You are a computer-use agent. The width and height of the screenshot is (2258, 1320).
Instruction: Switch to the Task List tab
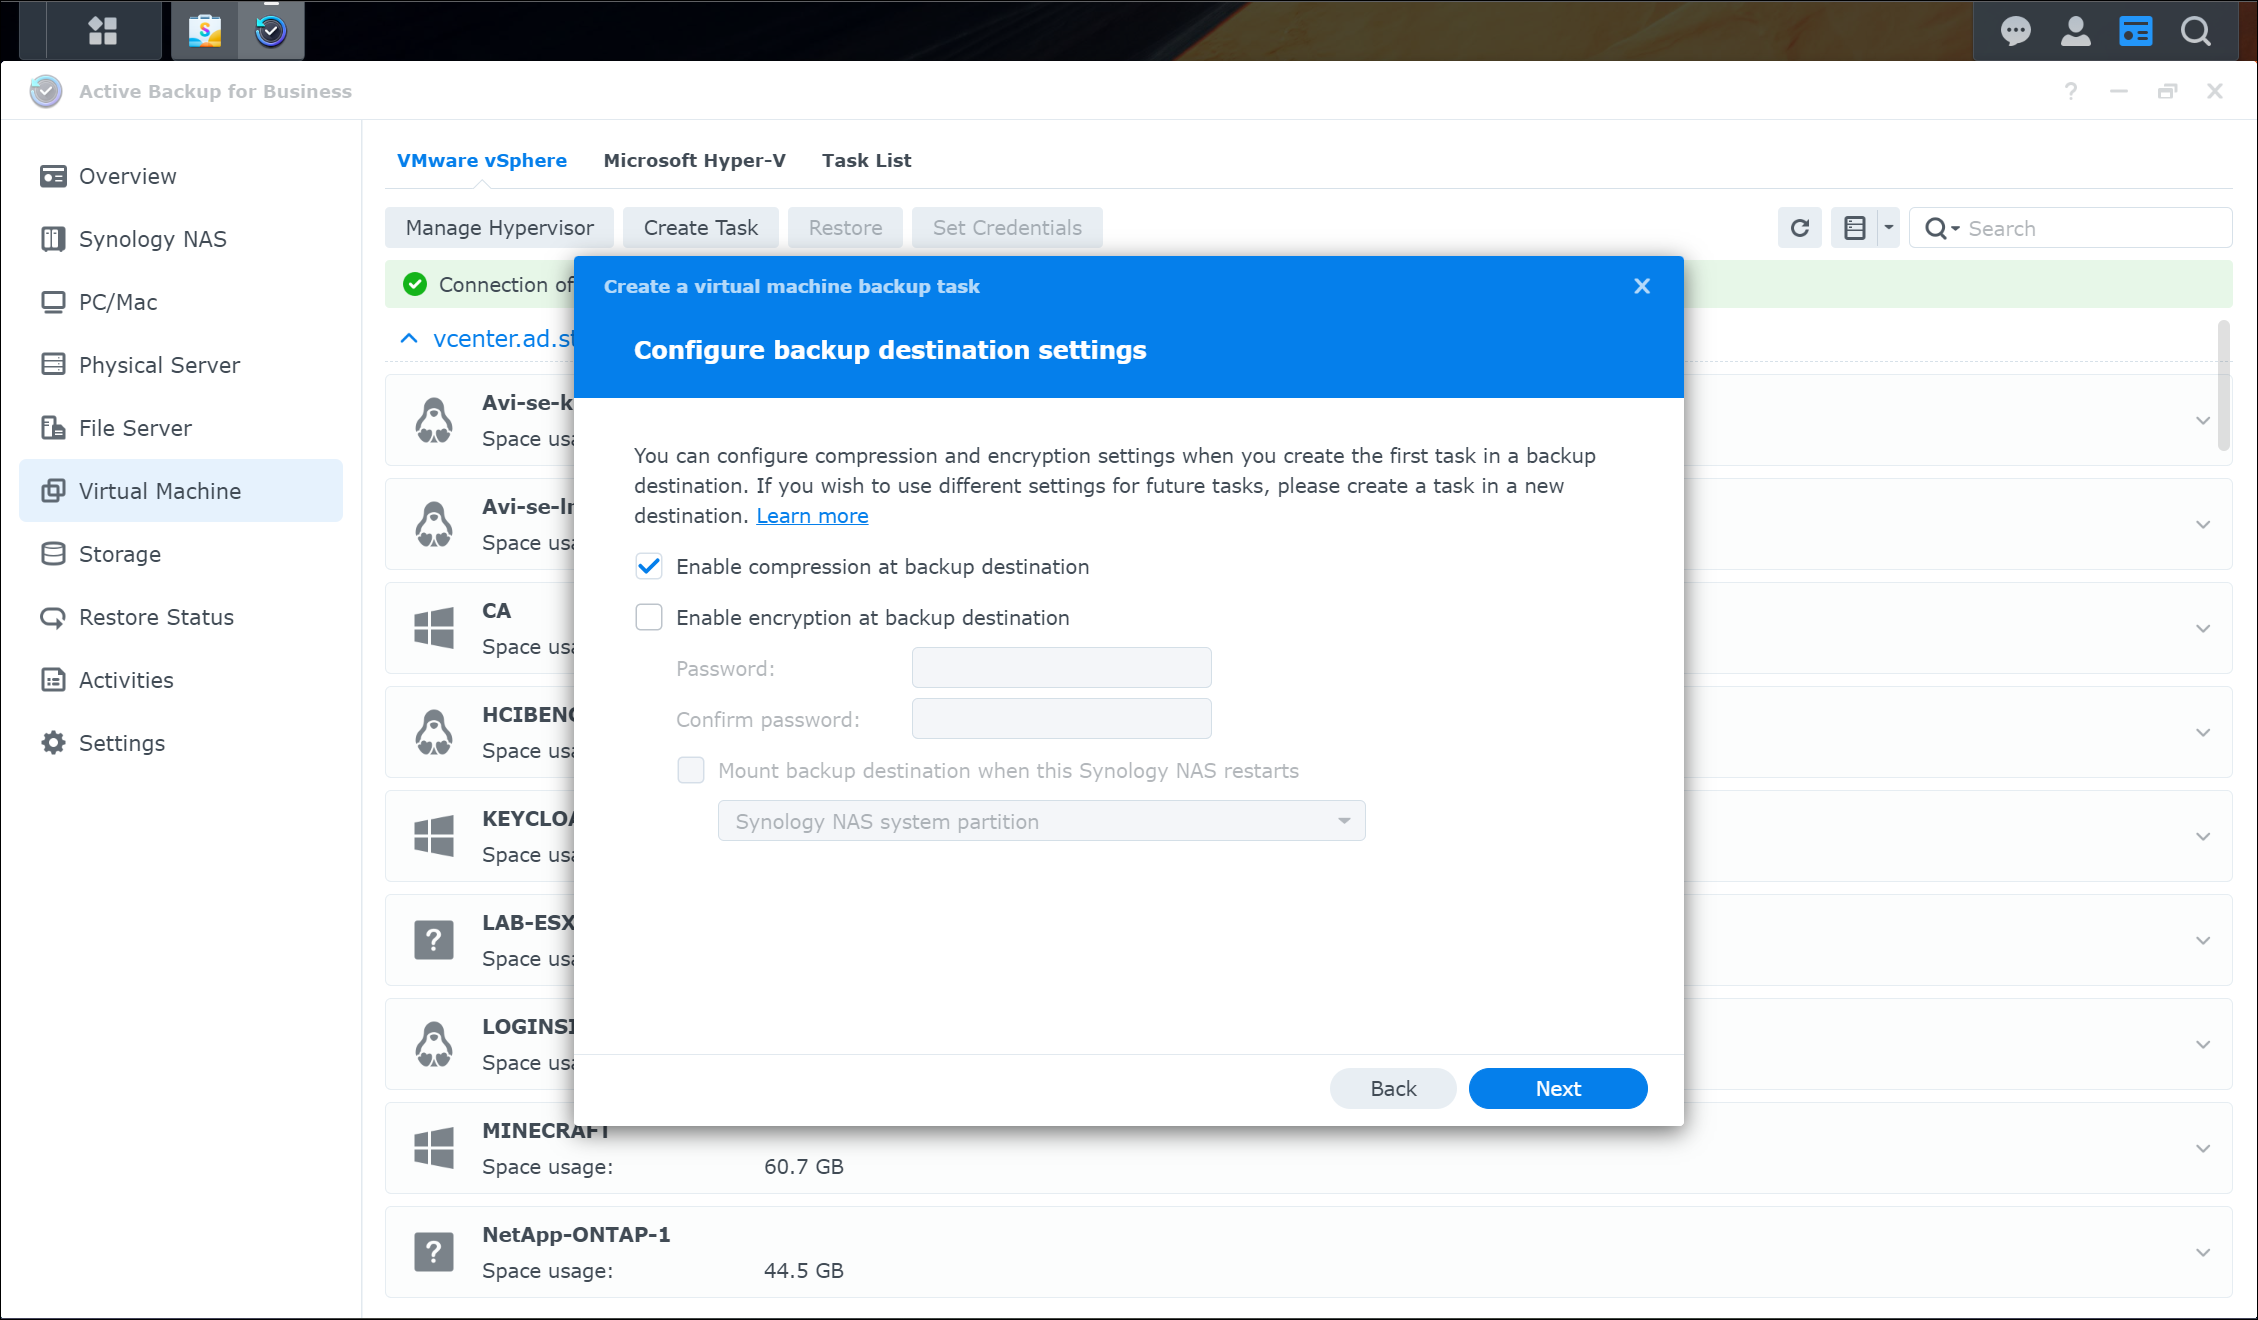[x=866, y=160]
